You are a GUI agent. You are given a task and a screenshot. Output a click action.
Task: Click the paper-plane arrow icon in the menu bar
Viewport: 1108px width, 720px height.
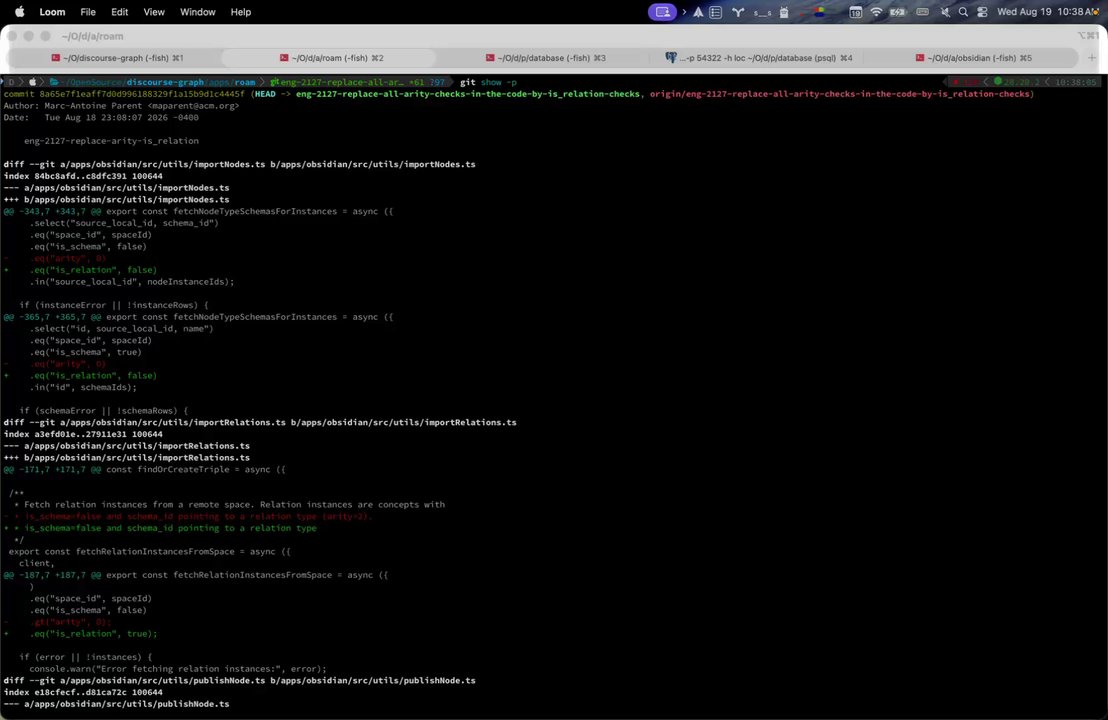698,12
